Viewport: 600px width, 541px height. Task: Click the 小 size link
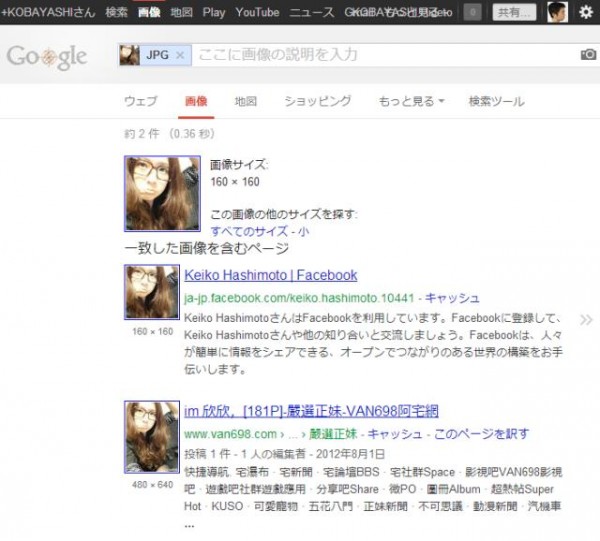(x=303, y=231)
